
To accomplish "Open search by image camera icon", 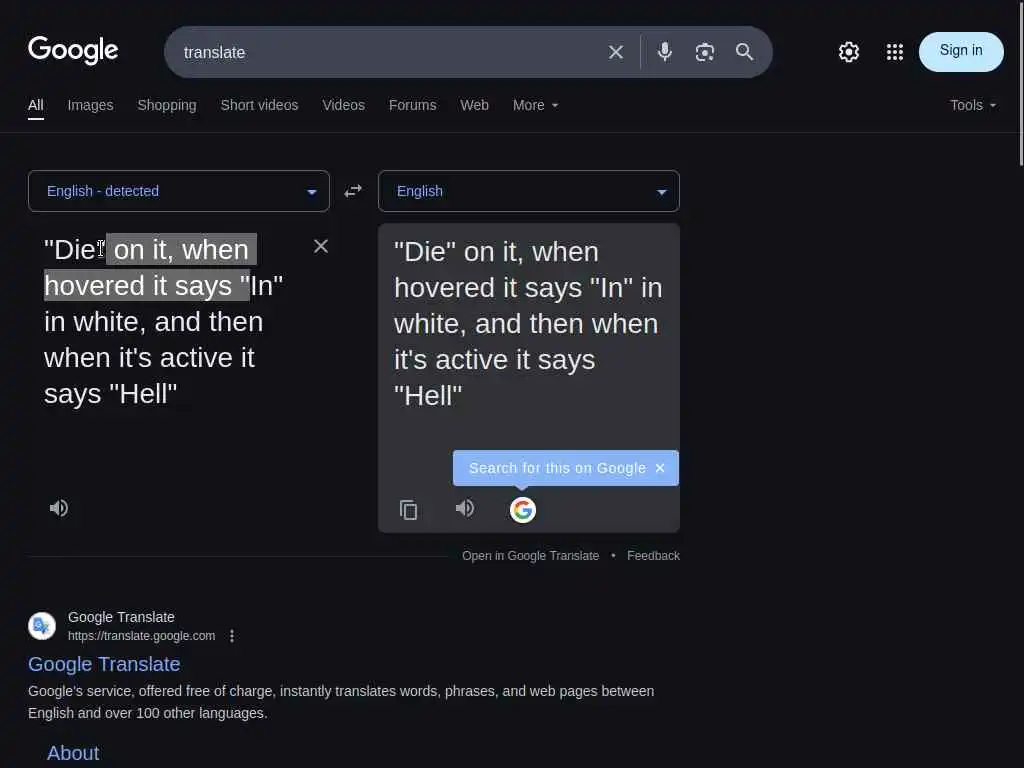I will (x=705, y=52).
